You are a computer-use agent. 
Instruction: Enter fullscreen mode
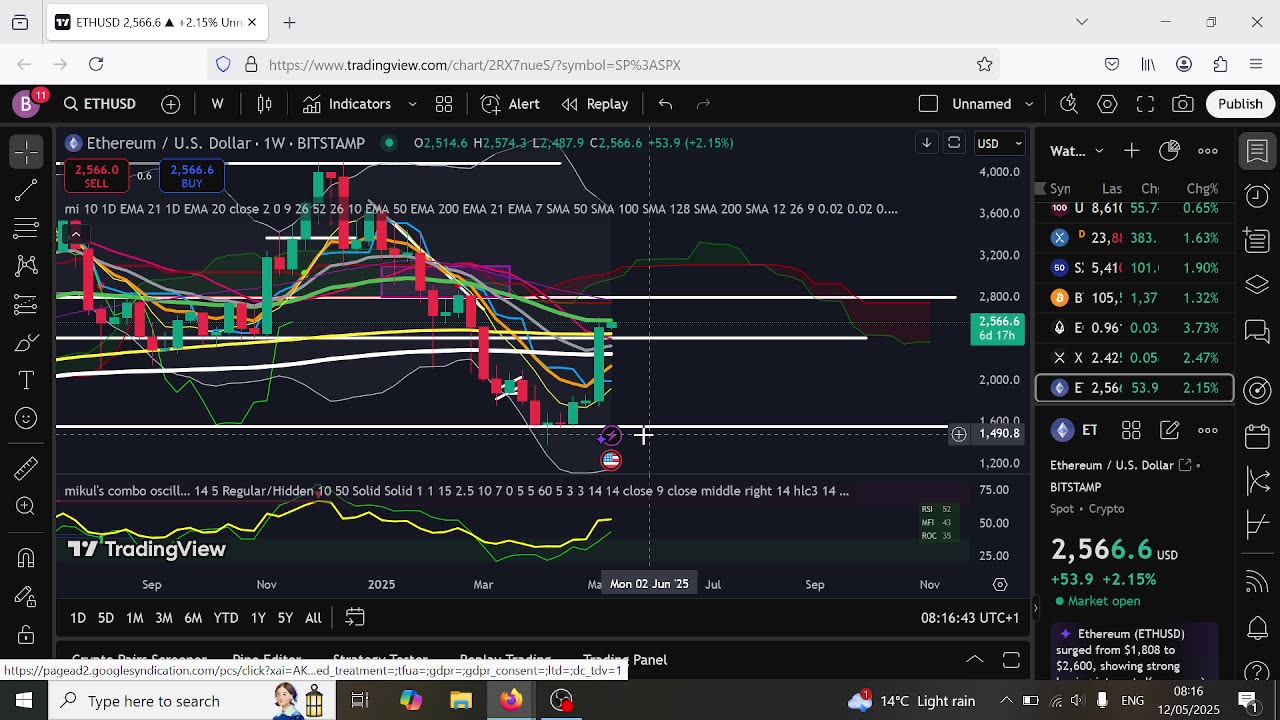pyautogui.click(x=1145, y=104)
